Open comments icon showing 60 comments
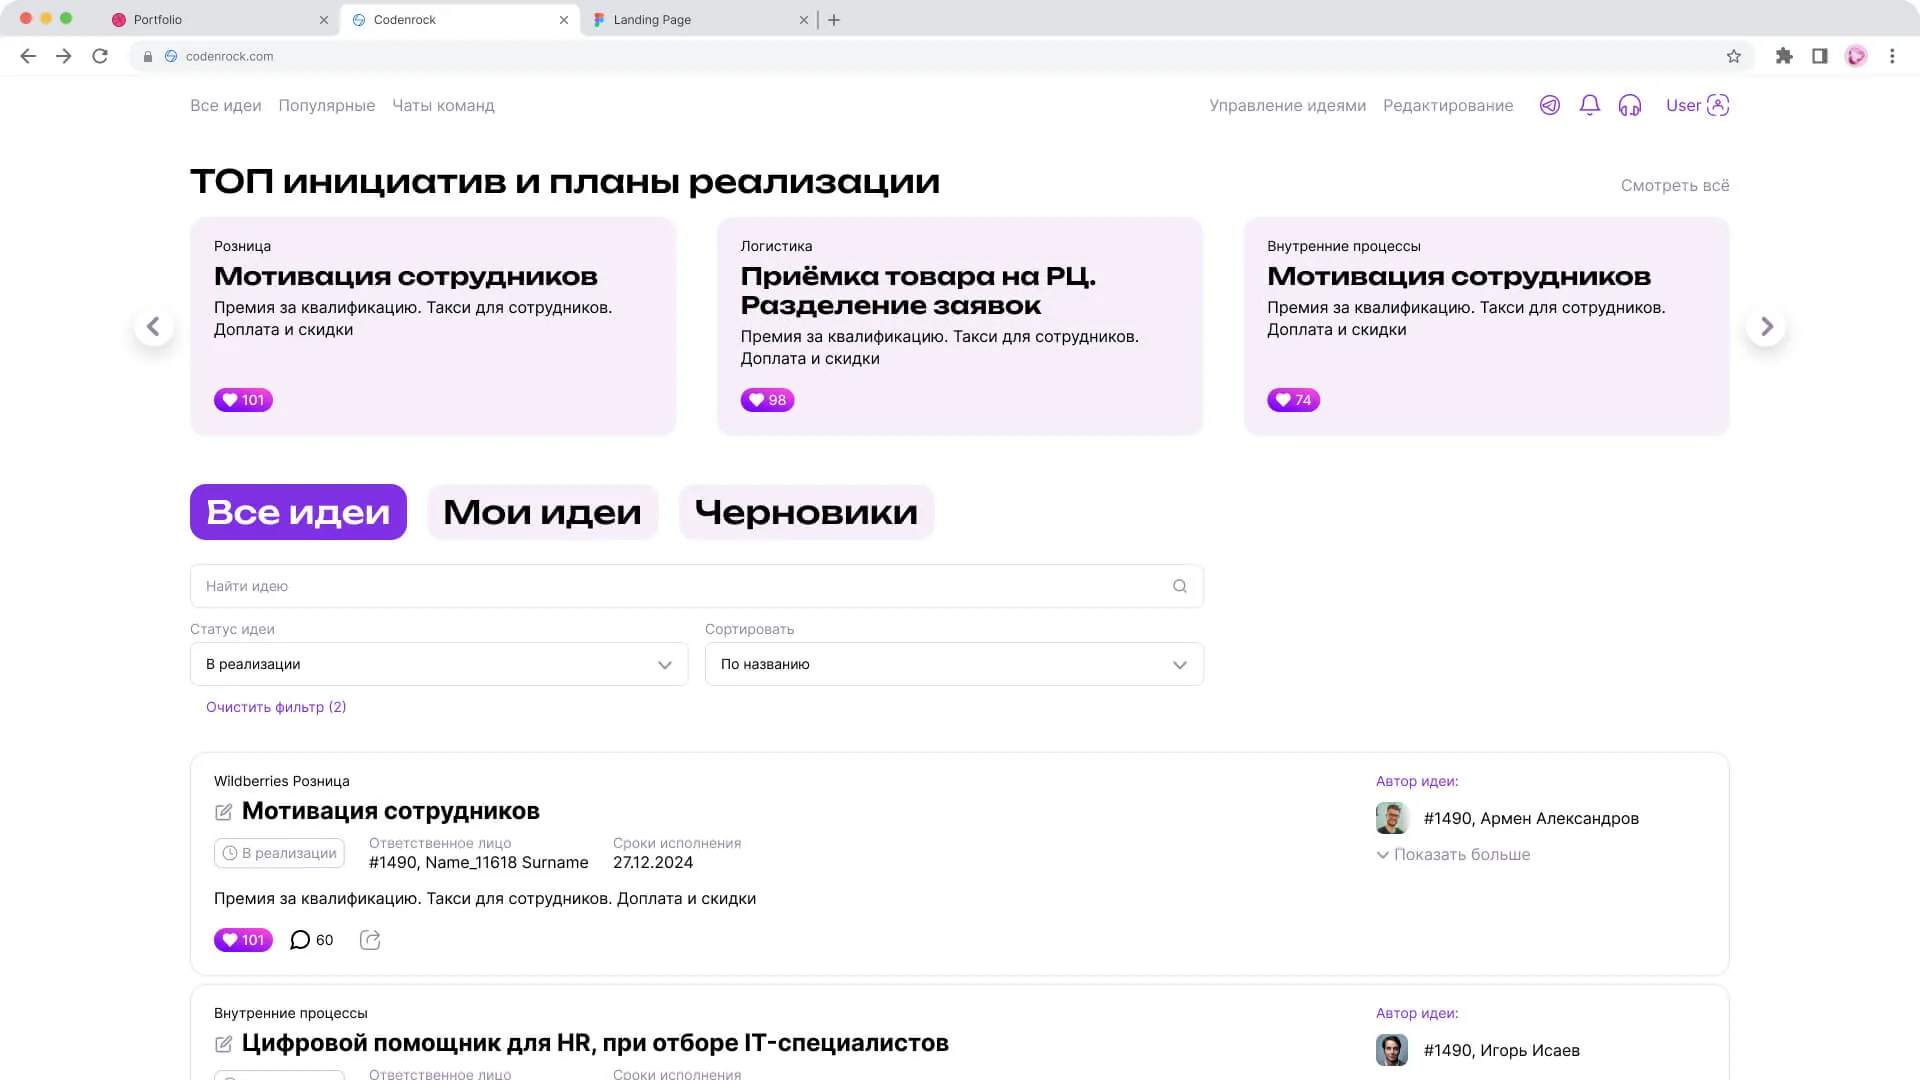 point(299,940)
